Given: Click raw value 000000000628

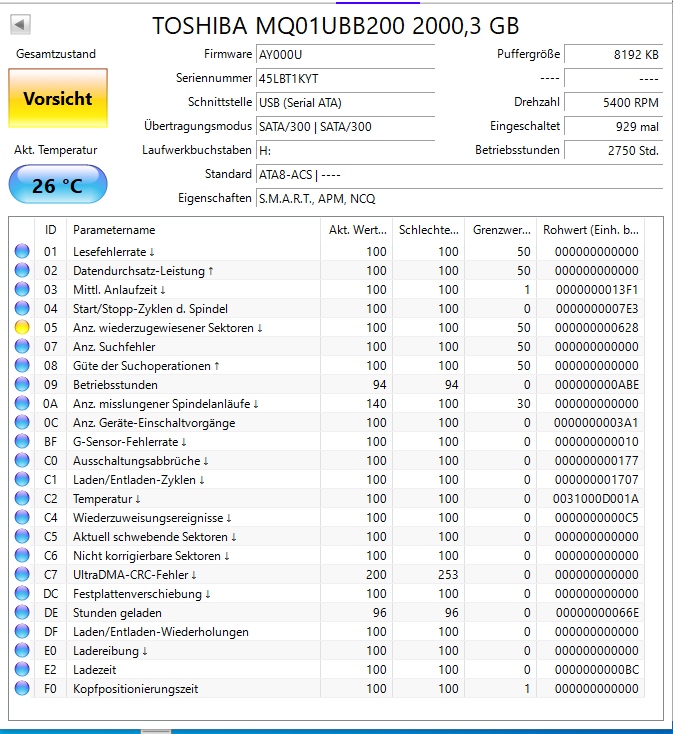Looking at the screenshot, I should [596, 328].
